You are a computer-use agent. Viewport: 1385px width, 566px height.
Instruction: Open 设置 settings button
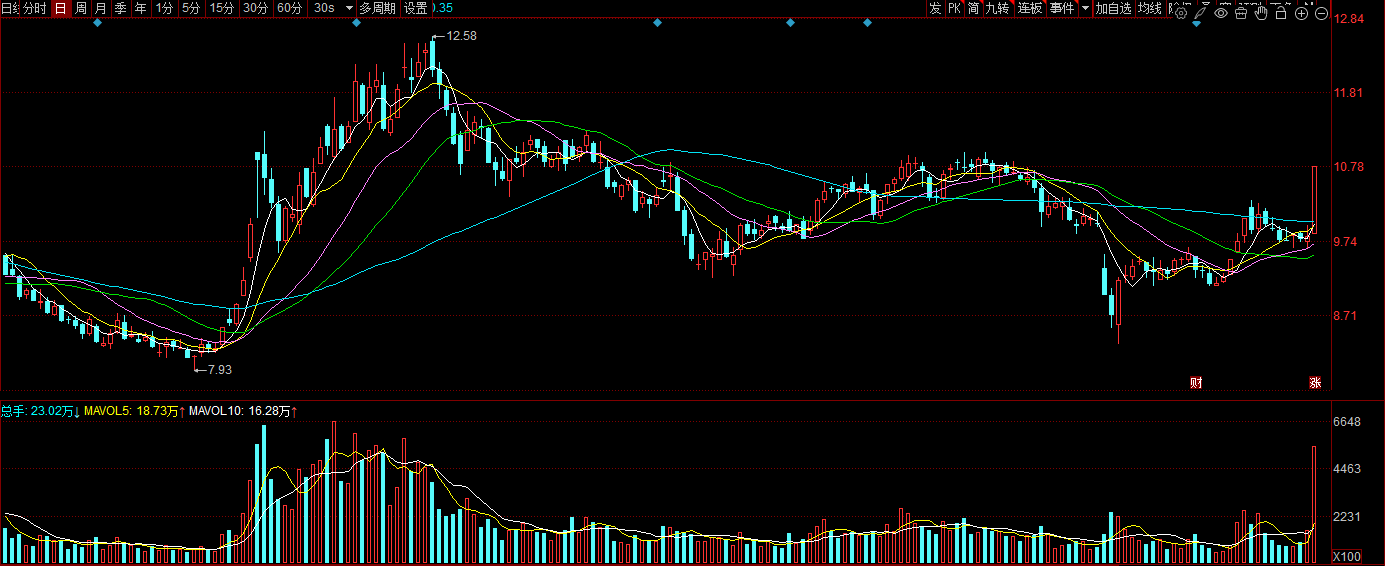click(x=416, y=8)
